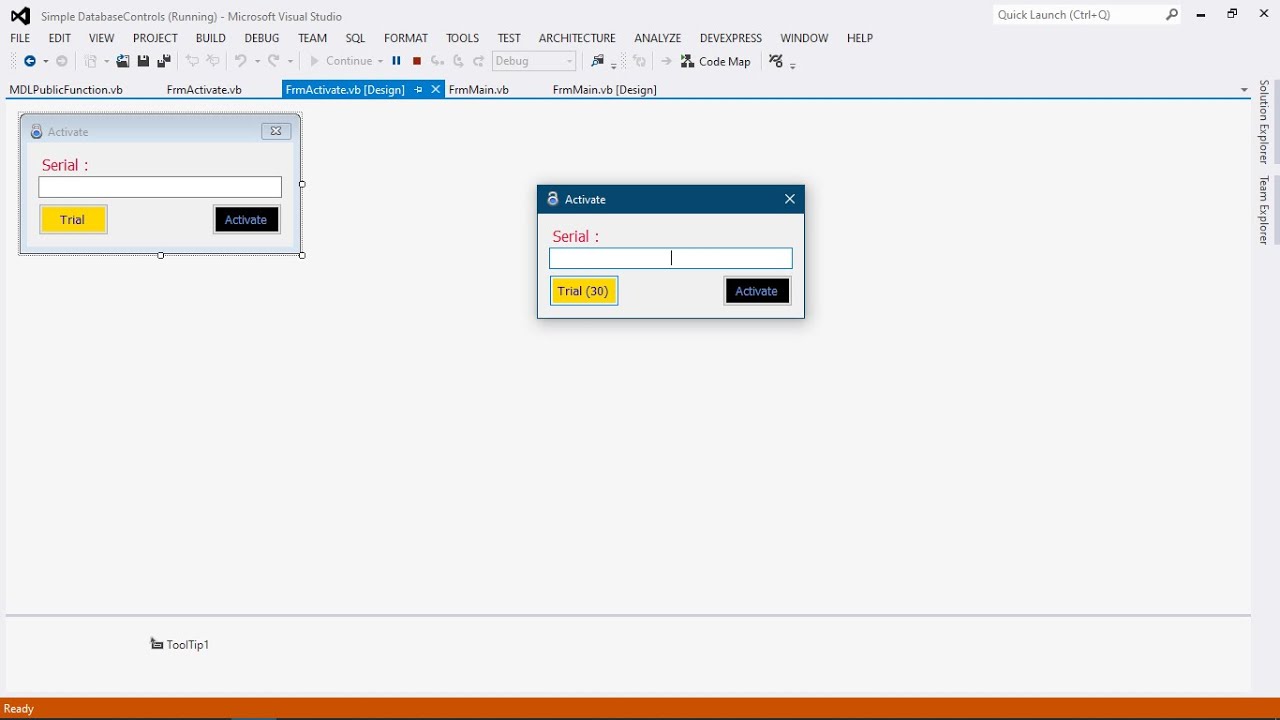Open the SQL menu
Viewport: 1280px width, 720px height.
[x=355, y=38]
